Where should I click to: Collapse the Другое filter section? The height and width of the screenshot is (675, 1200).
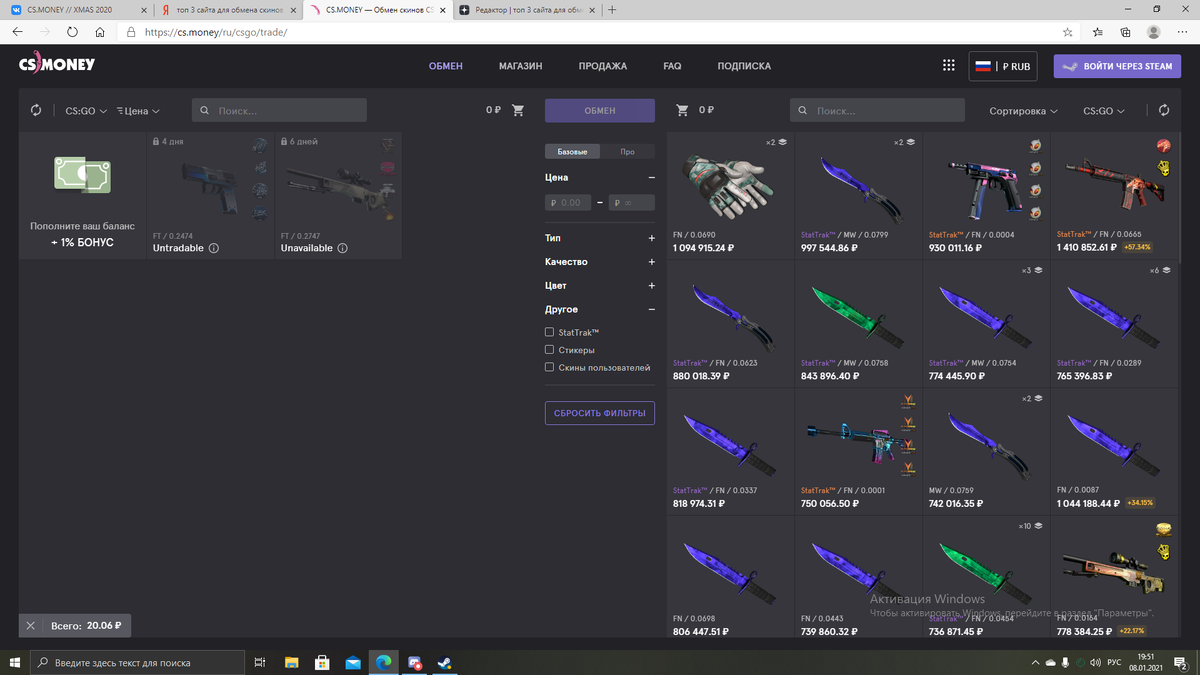(x=651, y=310)
